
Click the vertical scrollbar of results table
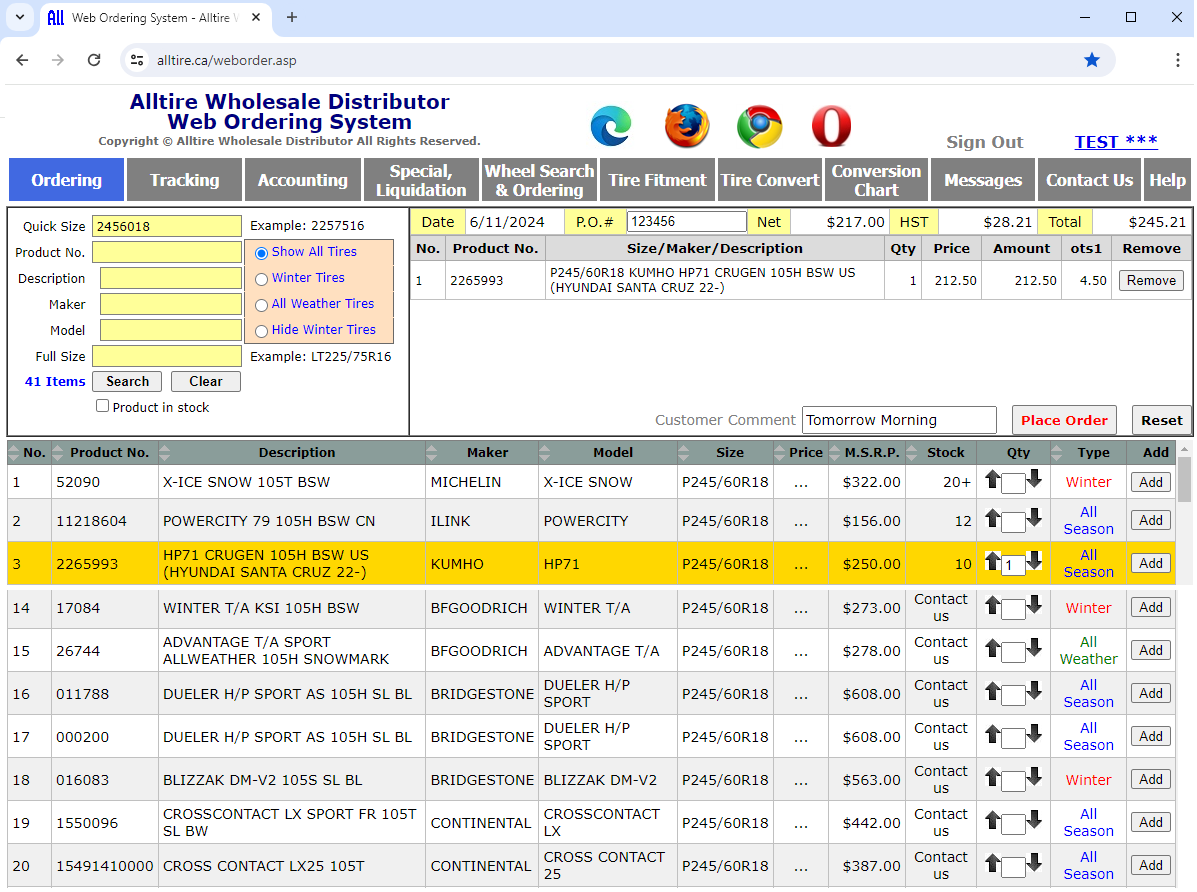[x=1184, y=480]
